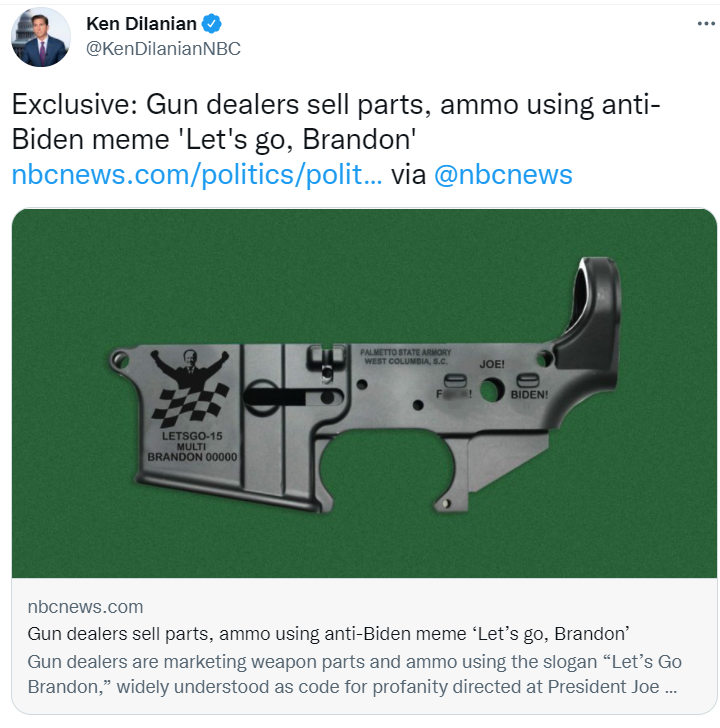
Task: Click Ken Dilanian's profile avatar
Action: click(41, 37)
